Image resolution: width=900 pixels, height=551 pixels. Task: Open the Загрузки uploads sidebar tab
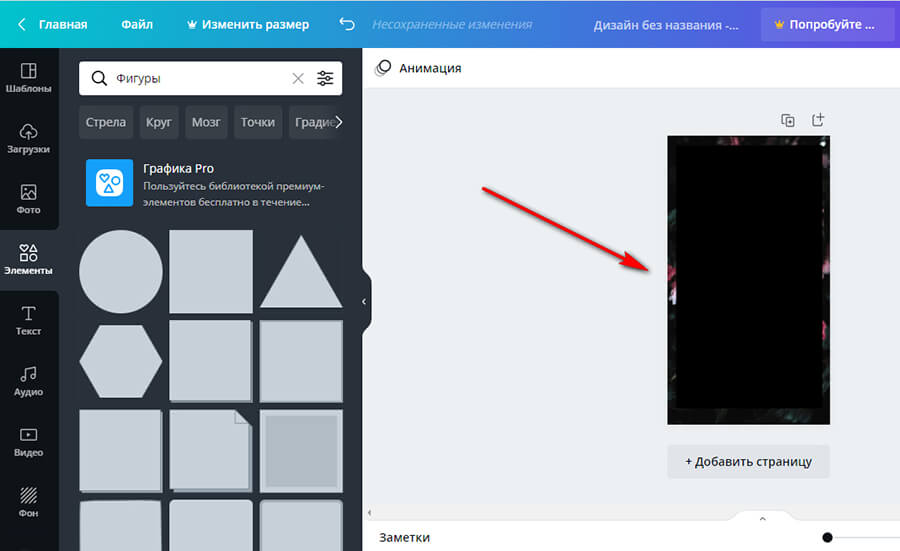click(29, 139)
